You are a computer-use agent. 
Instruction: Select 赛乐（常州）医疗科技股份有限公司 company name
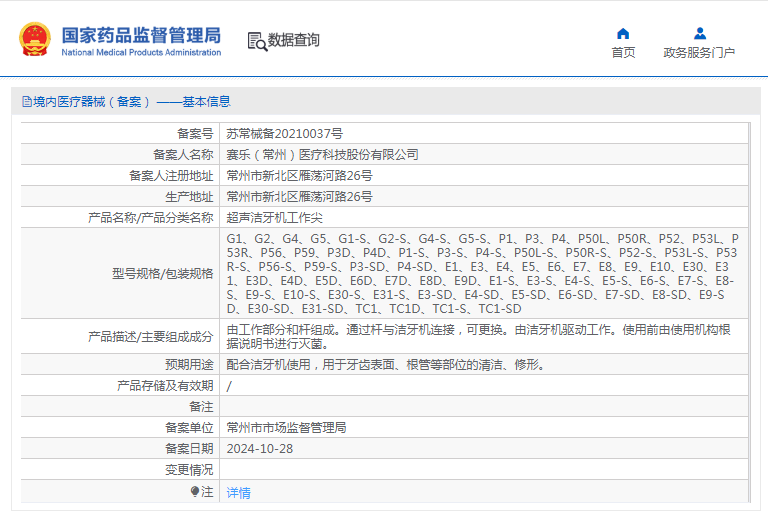tap(322, 155)
